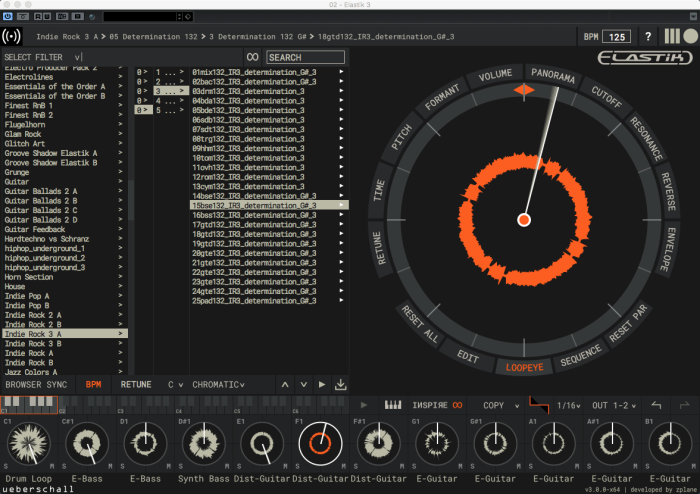Image resolution: width=700 pixels, height=494 pixels.
Task: Select the VOLUME wheel segment
Action: point(495,75)
